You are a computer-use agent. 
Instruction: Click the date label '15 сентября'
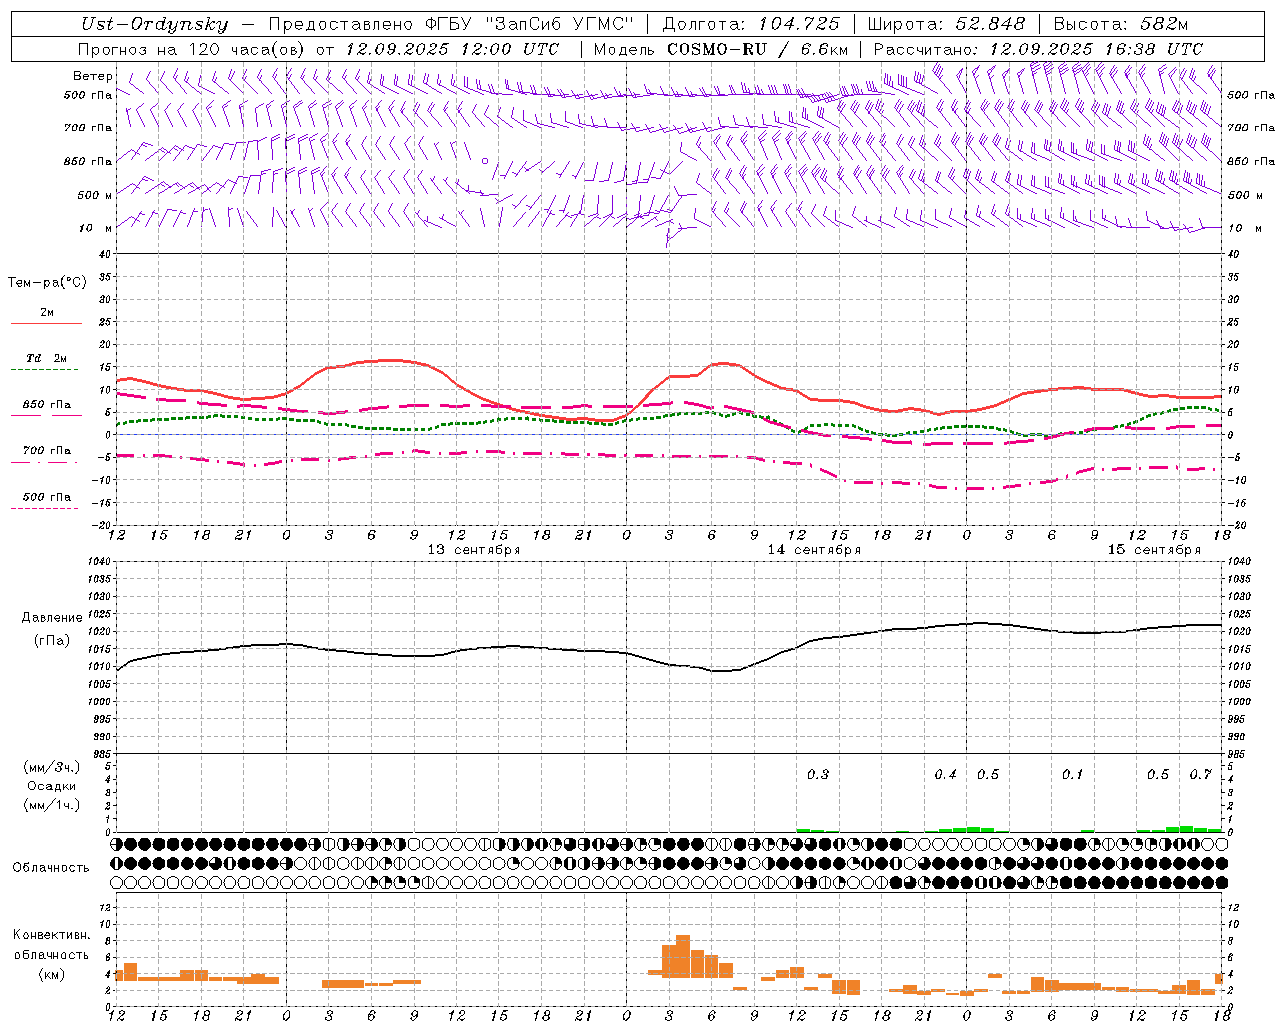point(1154,550)
